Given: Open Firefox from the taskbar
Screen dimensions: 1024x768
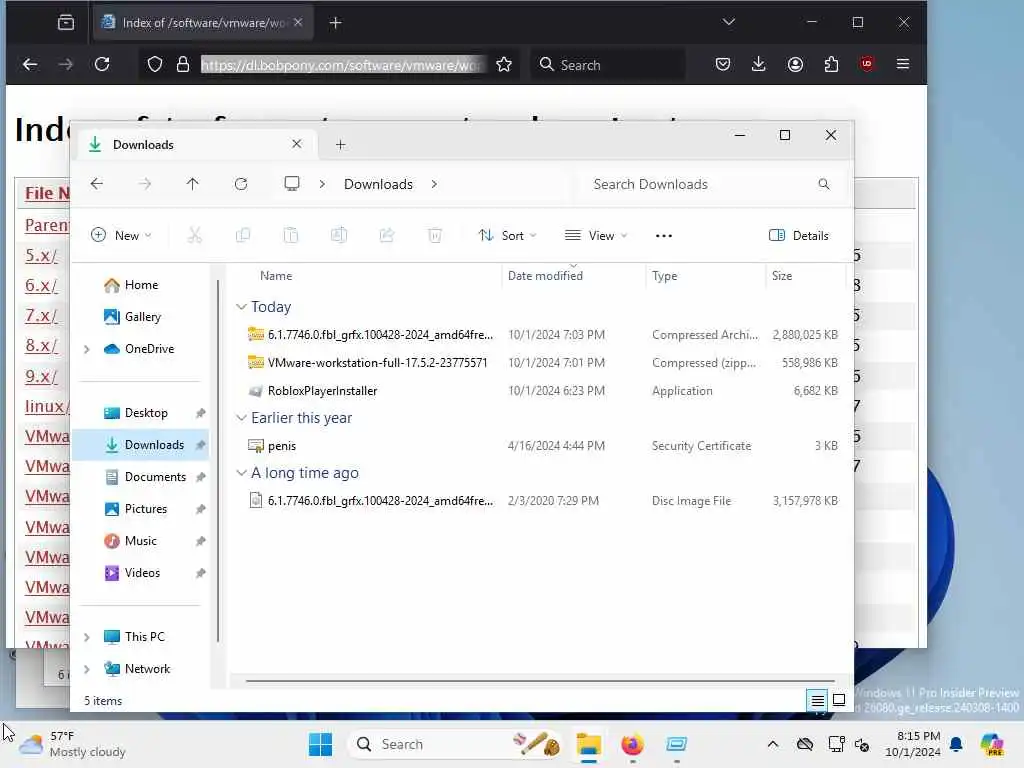Looking at the screenshot, I should (x=632, y=744).
